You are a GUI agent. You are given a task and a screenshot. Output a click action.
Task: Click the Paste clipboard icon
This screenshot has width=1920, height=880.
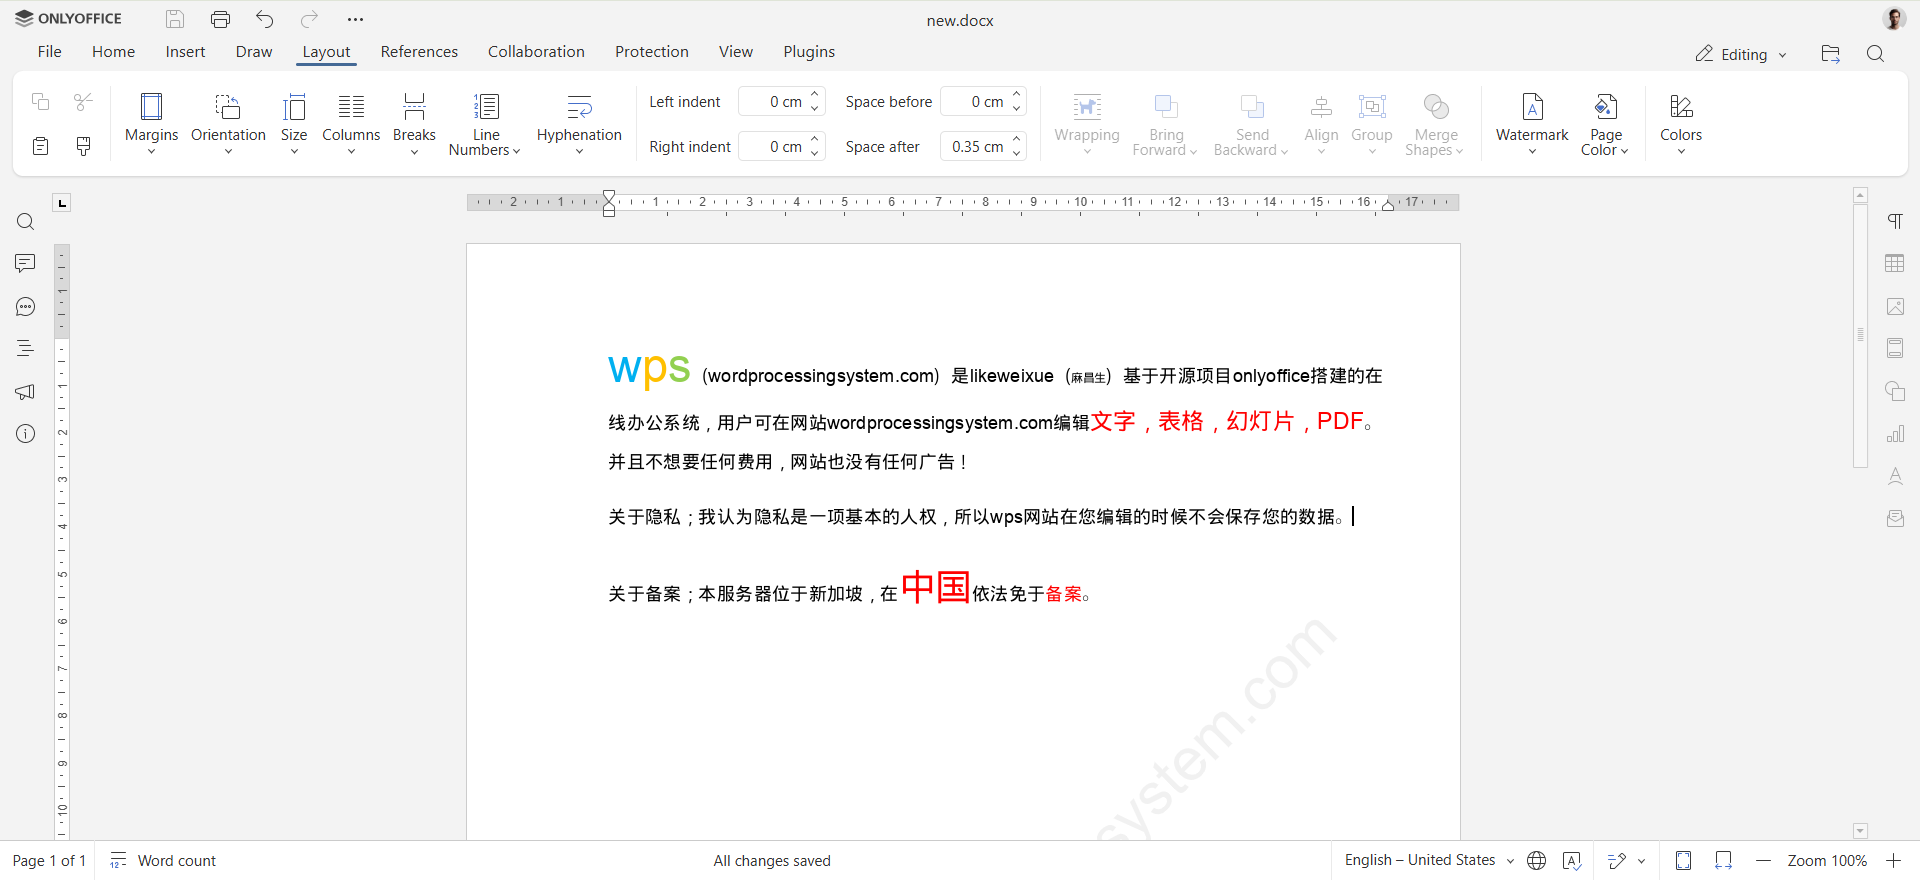tap(41, 147)
